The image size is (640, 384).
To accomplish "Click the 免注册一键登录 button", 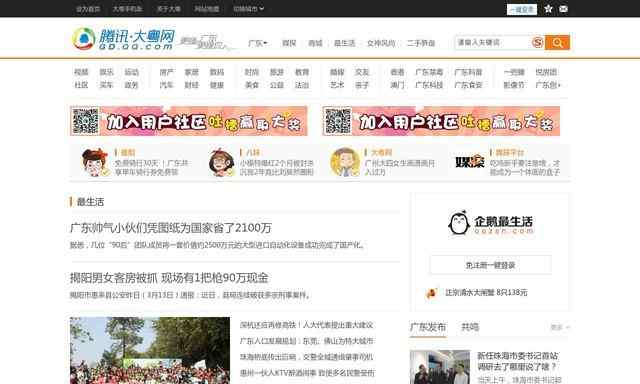I will point(490,265).
